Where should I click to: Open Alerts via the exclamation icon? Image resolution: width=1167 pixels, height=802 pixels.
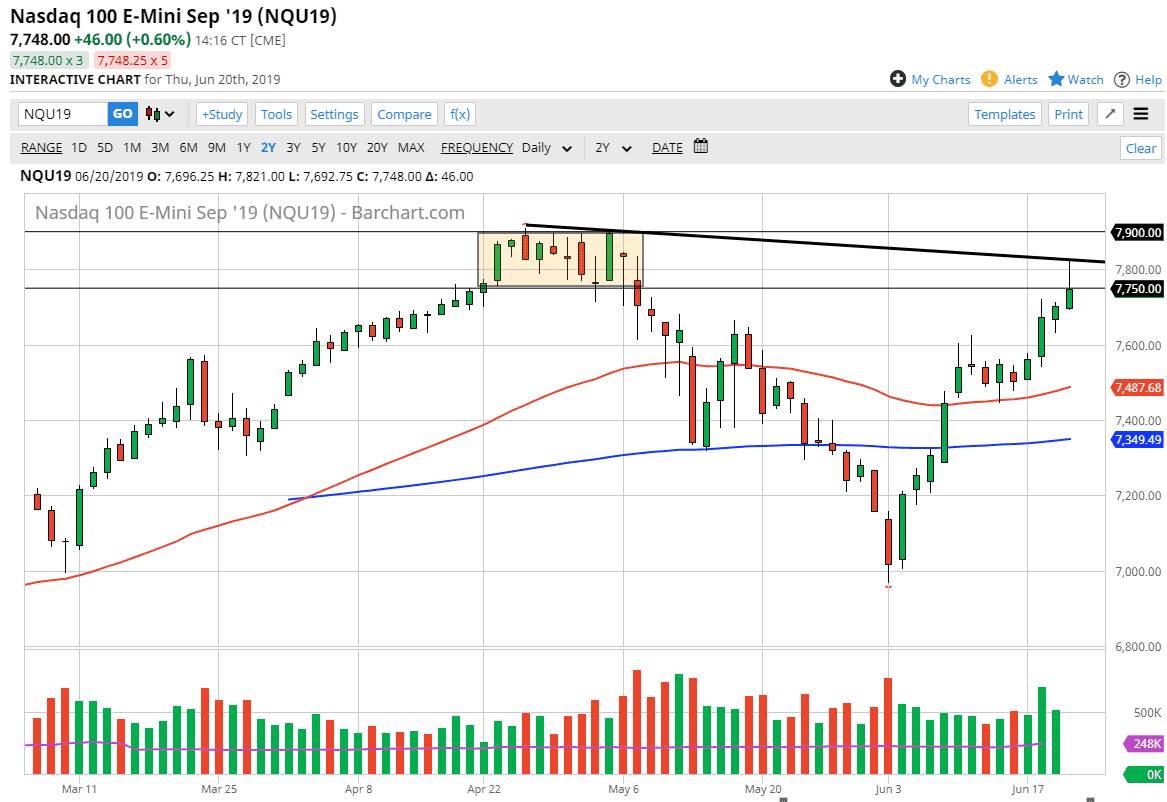click(x=989, y=79)
